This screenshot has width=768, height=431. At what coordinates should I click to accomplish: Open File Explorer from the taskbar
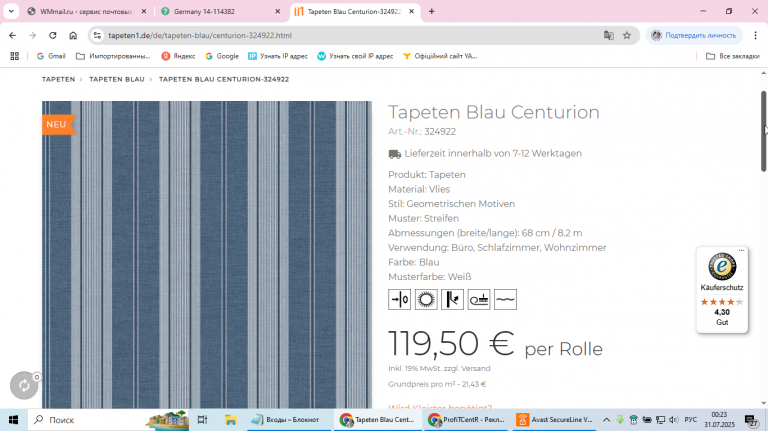230,420
